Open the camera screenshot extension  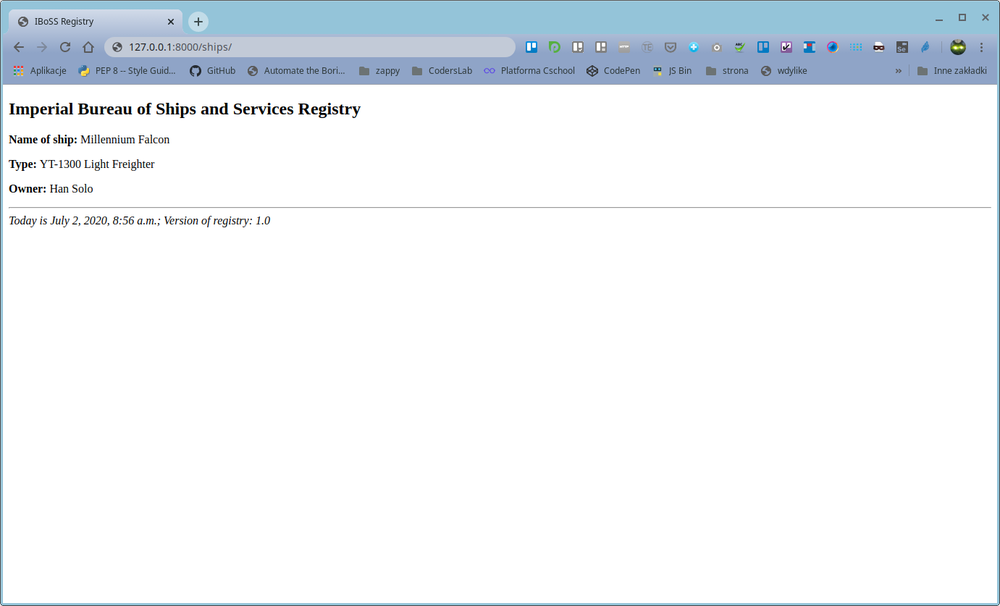point(717,47)
